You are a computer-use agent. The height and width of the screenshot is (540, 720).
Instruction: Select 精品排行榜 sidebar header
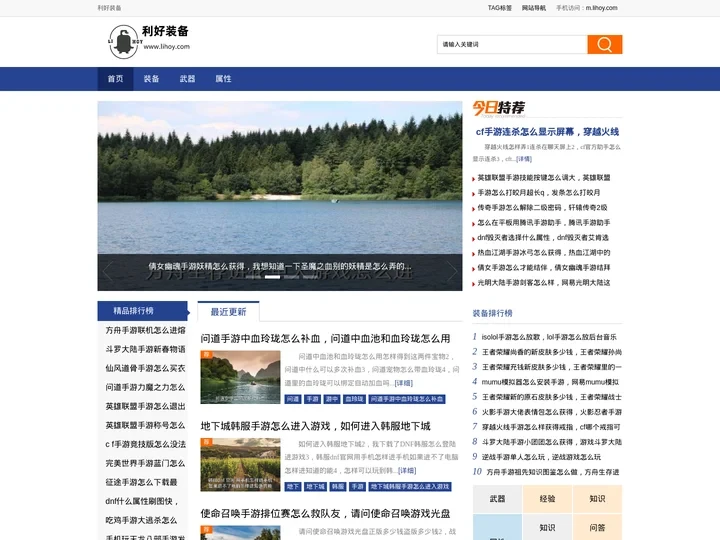coord(143,311)
